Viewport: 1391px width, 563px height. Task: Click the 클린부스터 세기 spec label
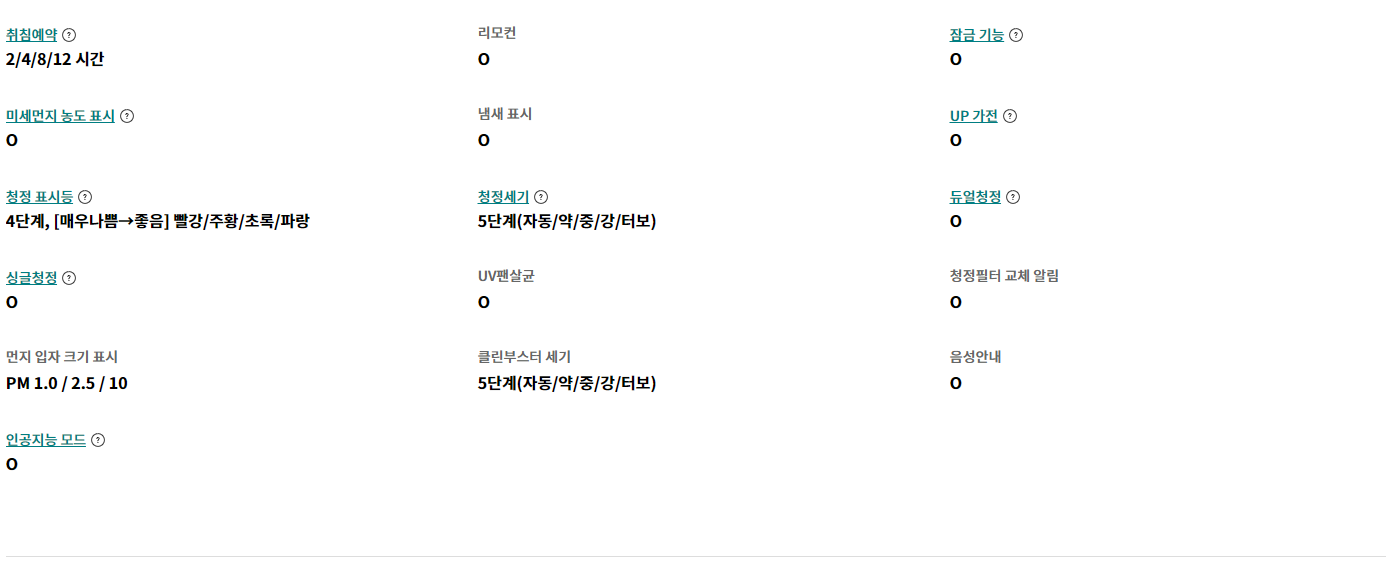coord(524,357)
